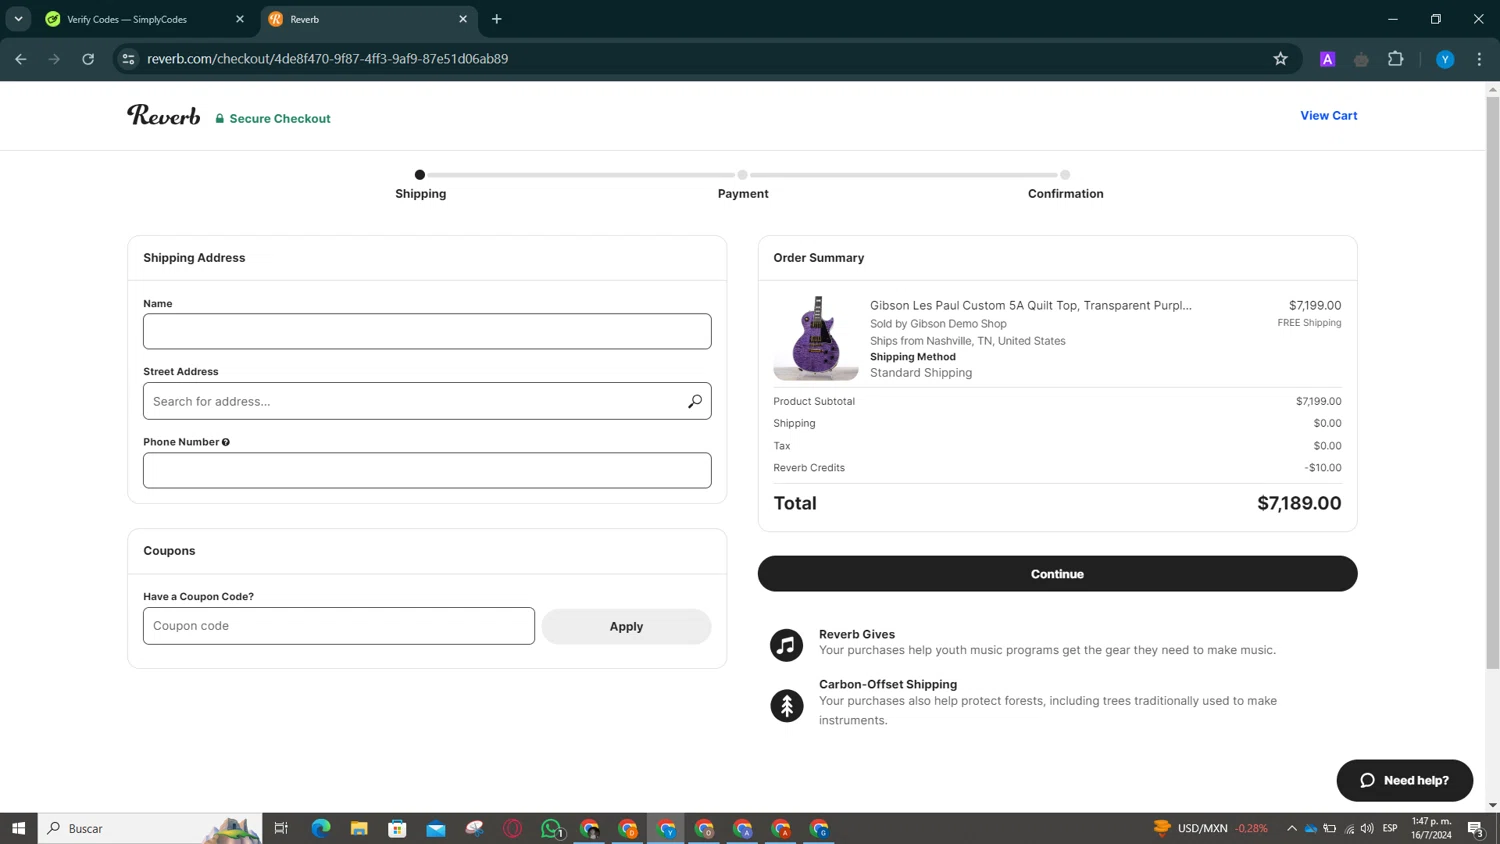Click the battery tray icon
This screenshot has width=1500, height=844.
tap(1330, 828)
